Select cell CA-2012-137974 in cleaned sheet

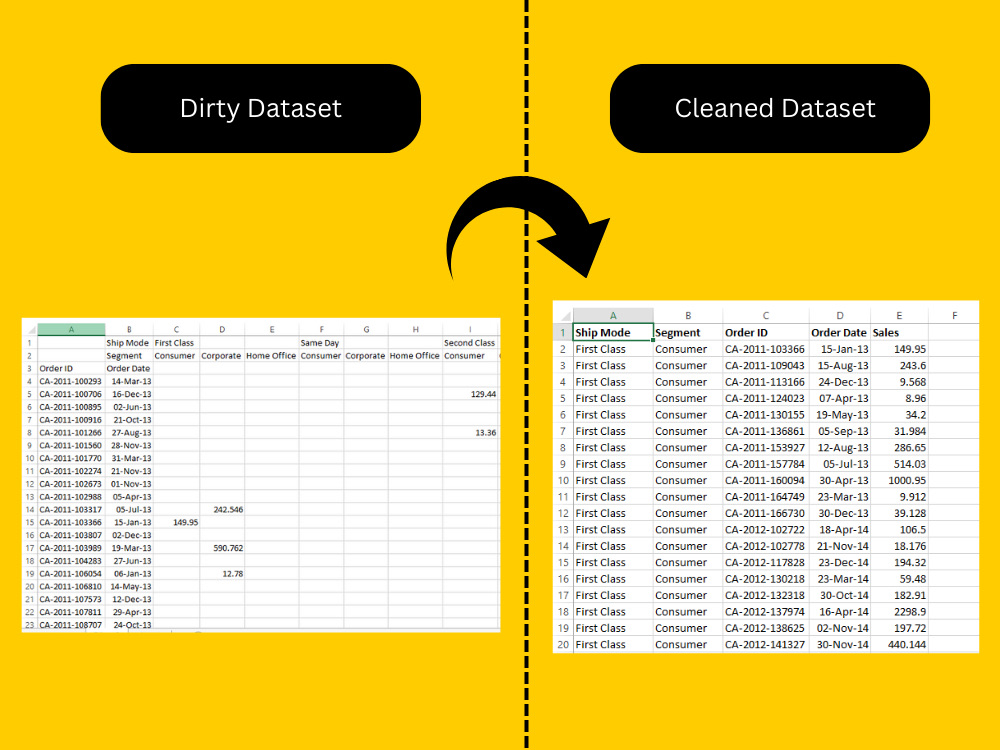(765, 612)
